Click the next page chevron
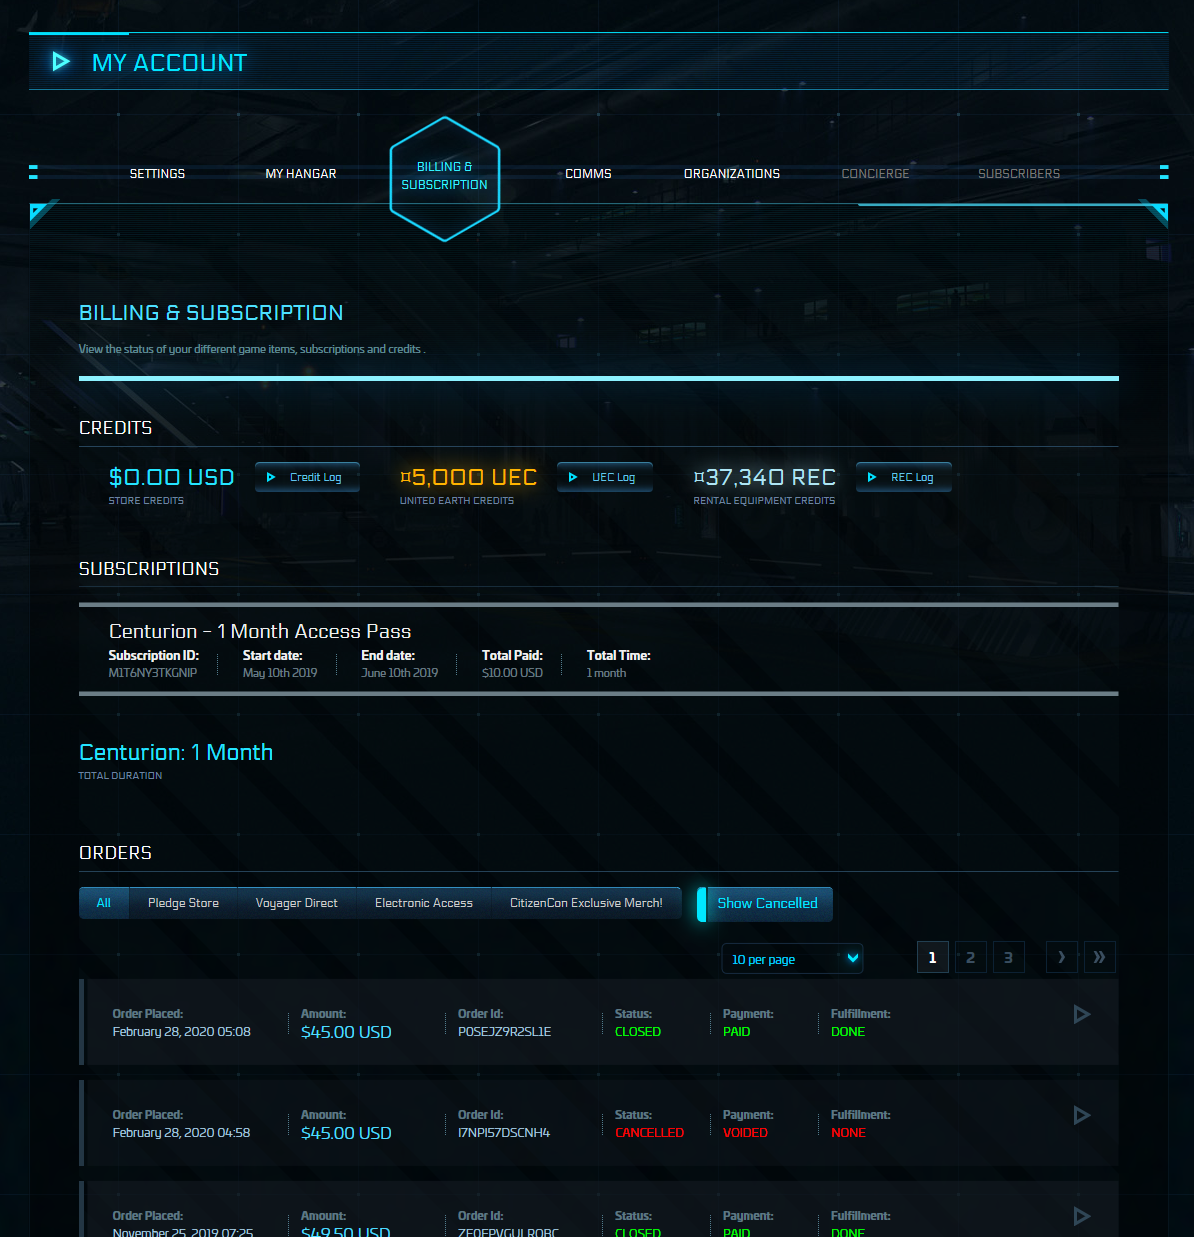Viewport: 1194px width, 1237px height. click(1062, 958)
